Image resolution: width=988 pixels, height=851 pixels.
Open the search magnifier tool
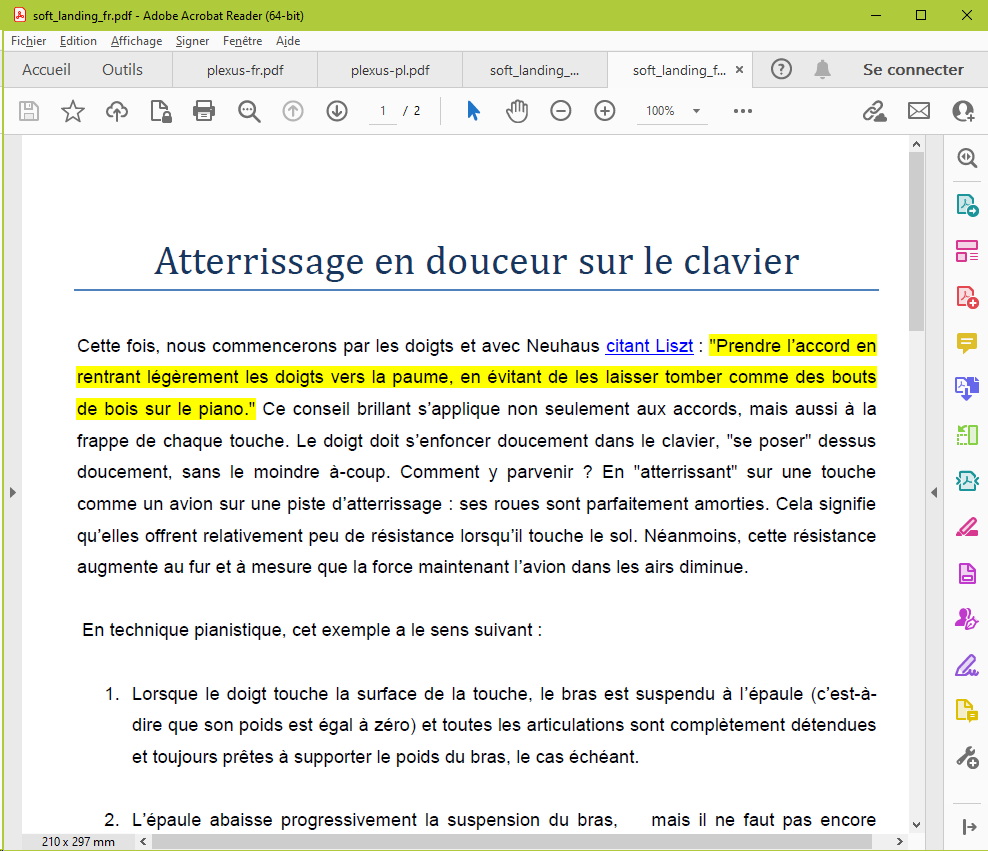pos(249,111)
